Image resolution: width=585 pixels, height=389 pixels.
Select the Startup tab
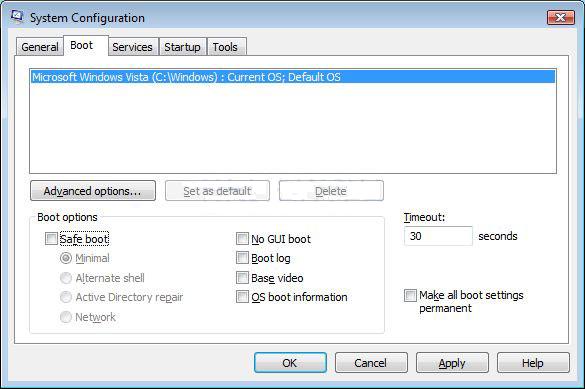pyautogui.click(x=182, y=47)
